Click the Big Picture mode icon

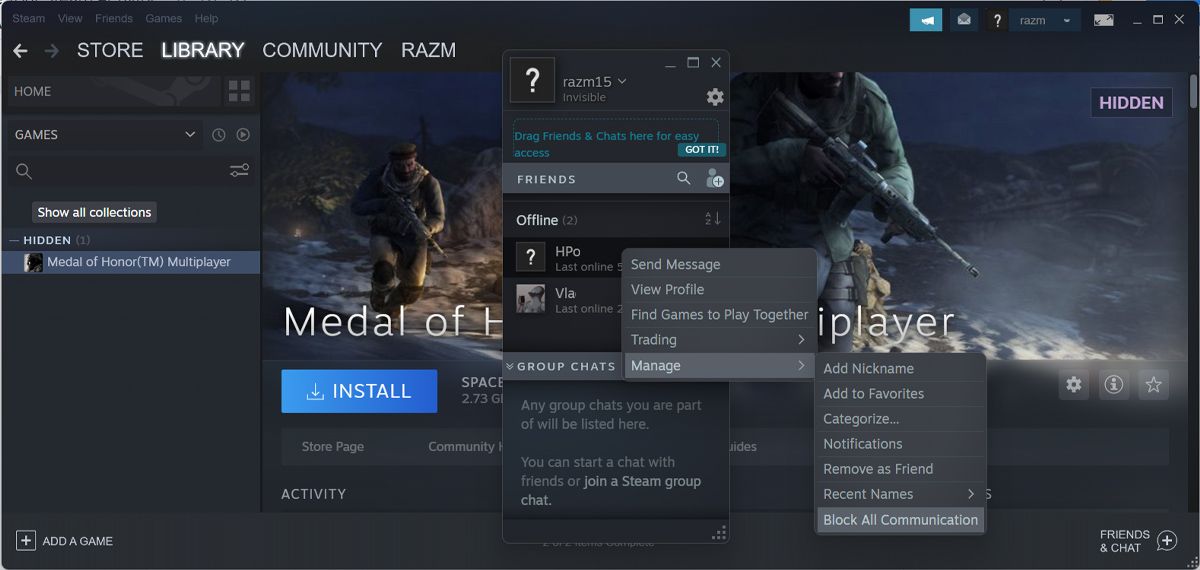click(1104, 20)
